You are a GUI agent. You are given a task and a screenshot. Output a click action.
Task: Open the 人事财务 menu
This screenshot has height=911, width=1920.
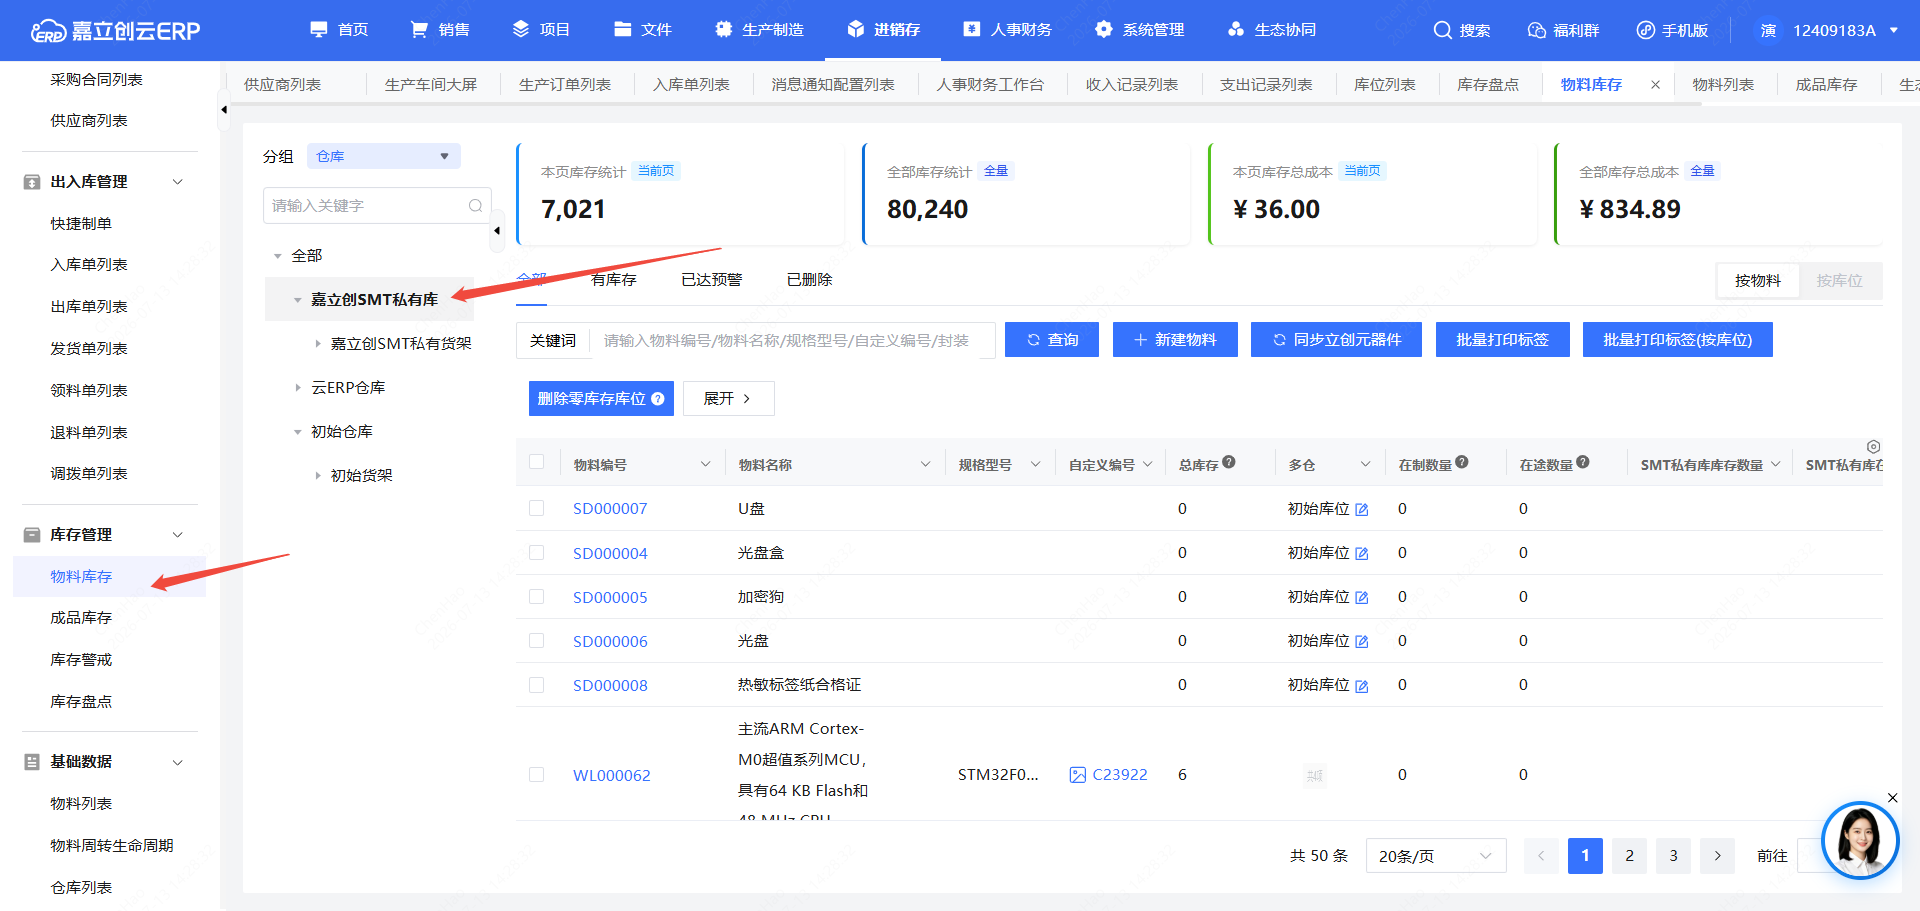pyautogui.click(x=1007, y=30)
